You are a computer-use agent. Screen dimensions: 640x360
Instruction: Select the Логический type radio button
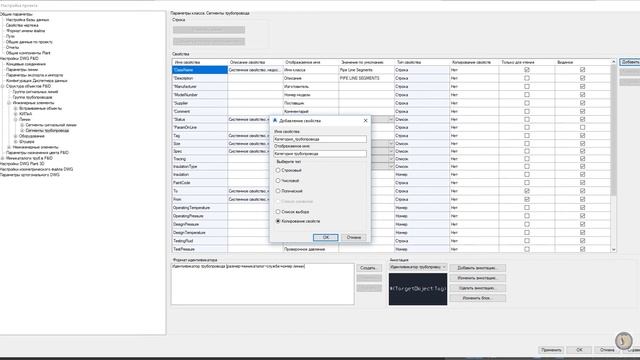[x=278, y=191]
